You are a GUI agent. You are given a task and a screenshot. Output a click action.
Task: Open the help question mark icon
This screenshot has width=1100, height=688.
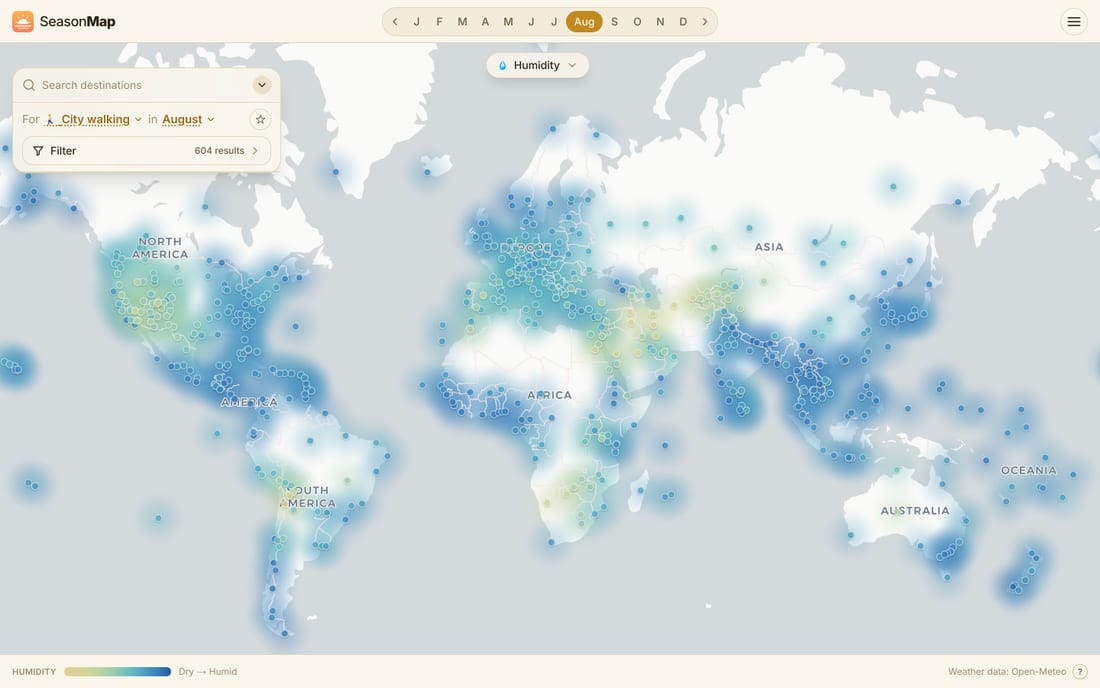(1080, 671)
